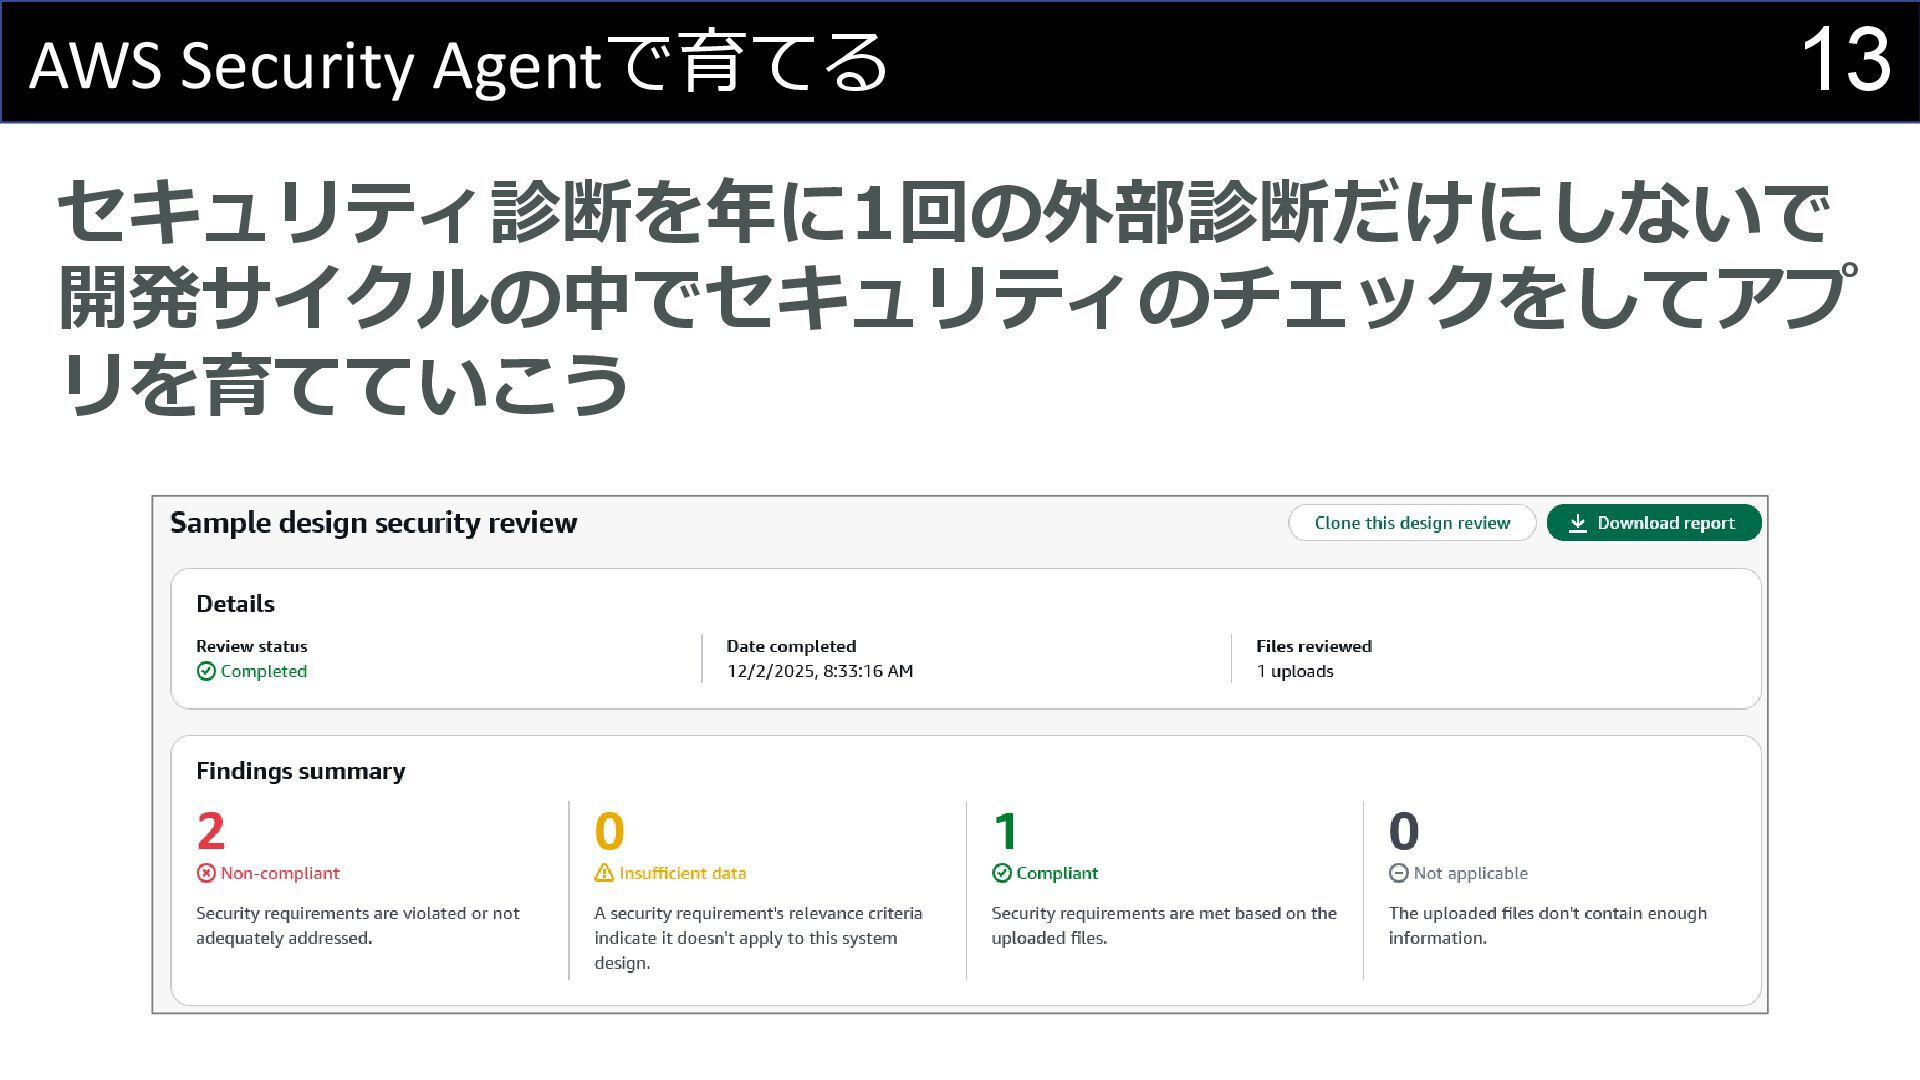Click the yellow Insufficient data warning icon
The width and height of the screenshot is (1920, 1080).
pyautogui.click(x=604, y=873)
